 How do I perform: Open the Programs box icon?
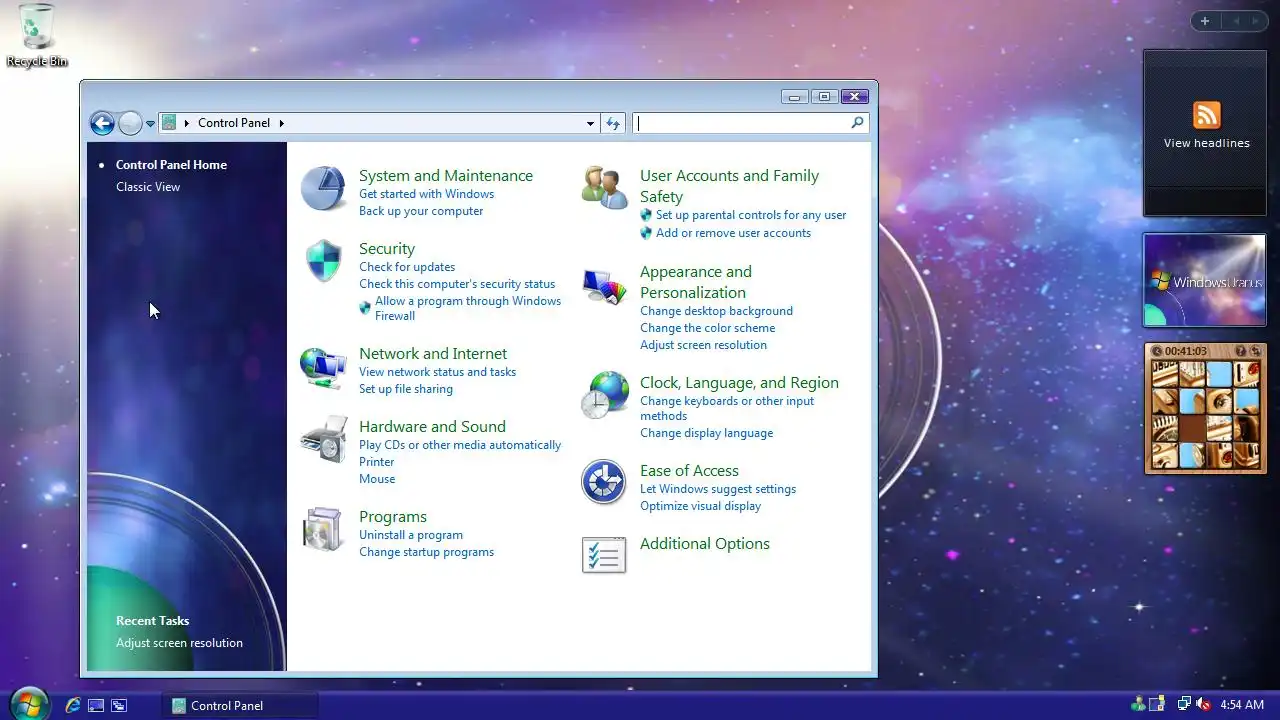tap(323, 529)
